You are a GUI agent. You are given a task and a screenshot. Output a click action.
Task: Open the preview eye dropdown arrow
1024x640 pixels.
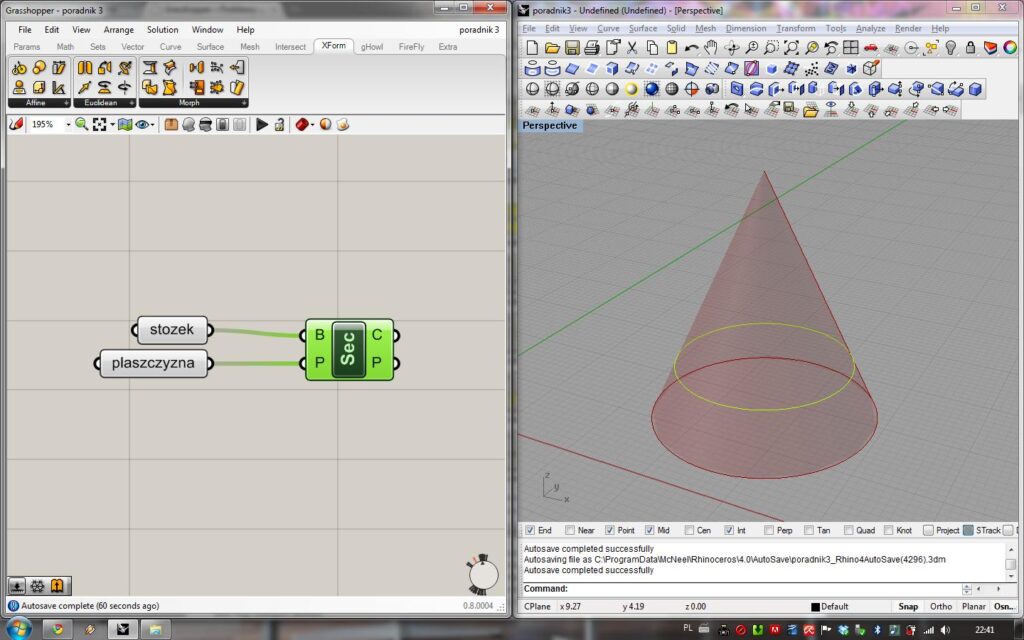153,124
